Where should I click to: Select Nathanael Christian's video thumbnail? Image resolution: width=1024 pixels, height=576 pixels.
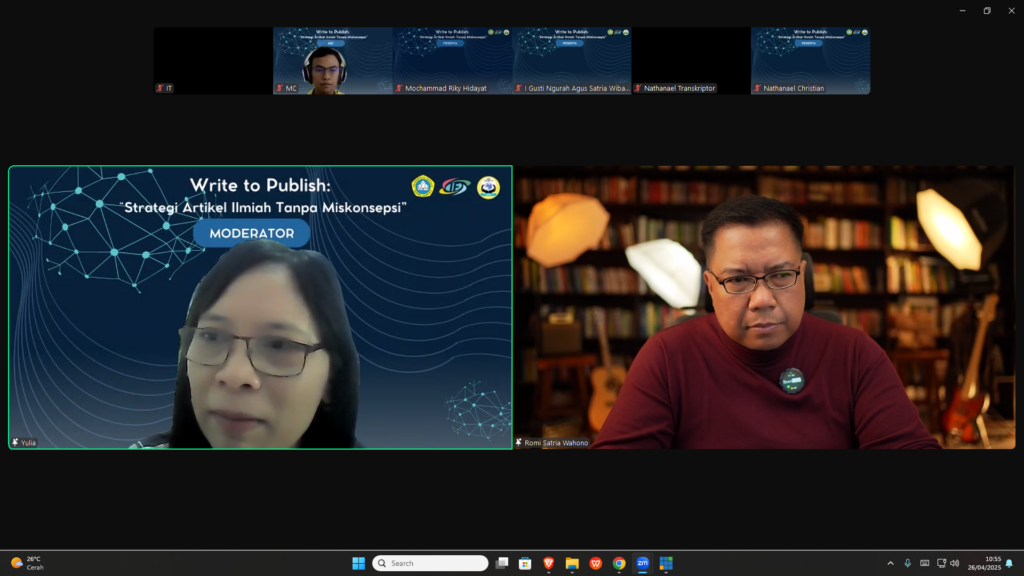click(810, 60)
